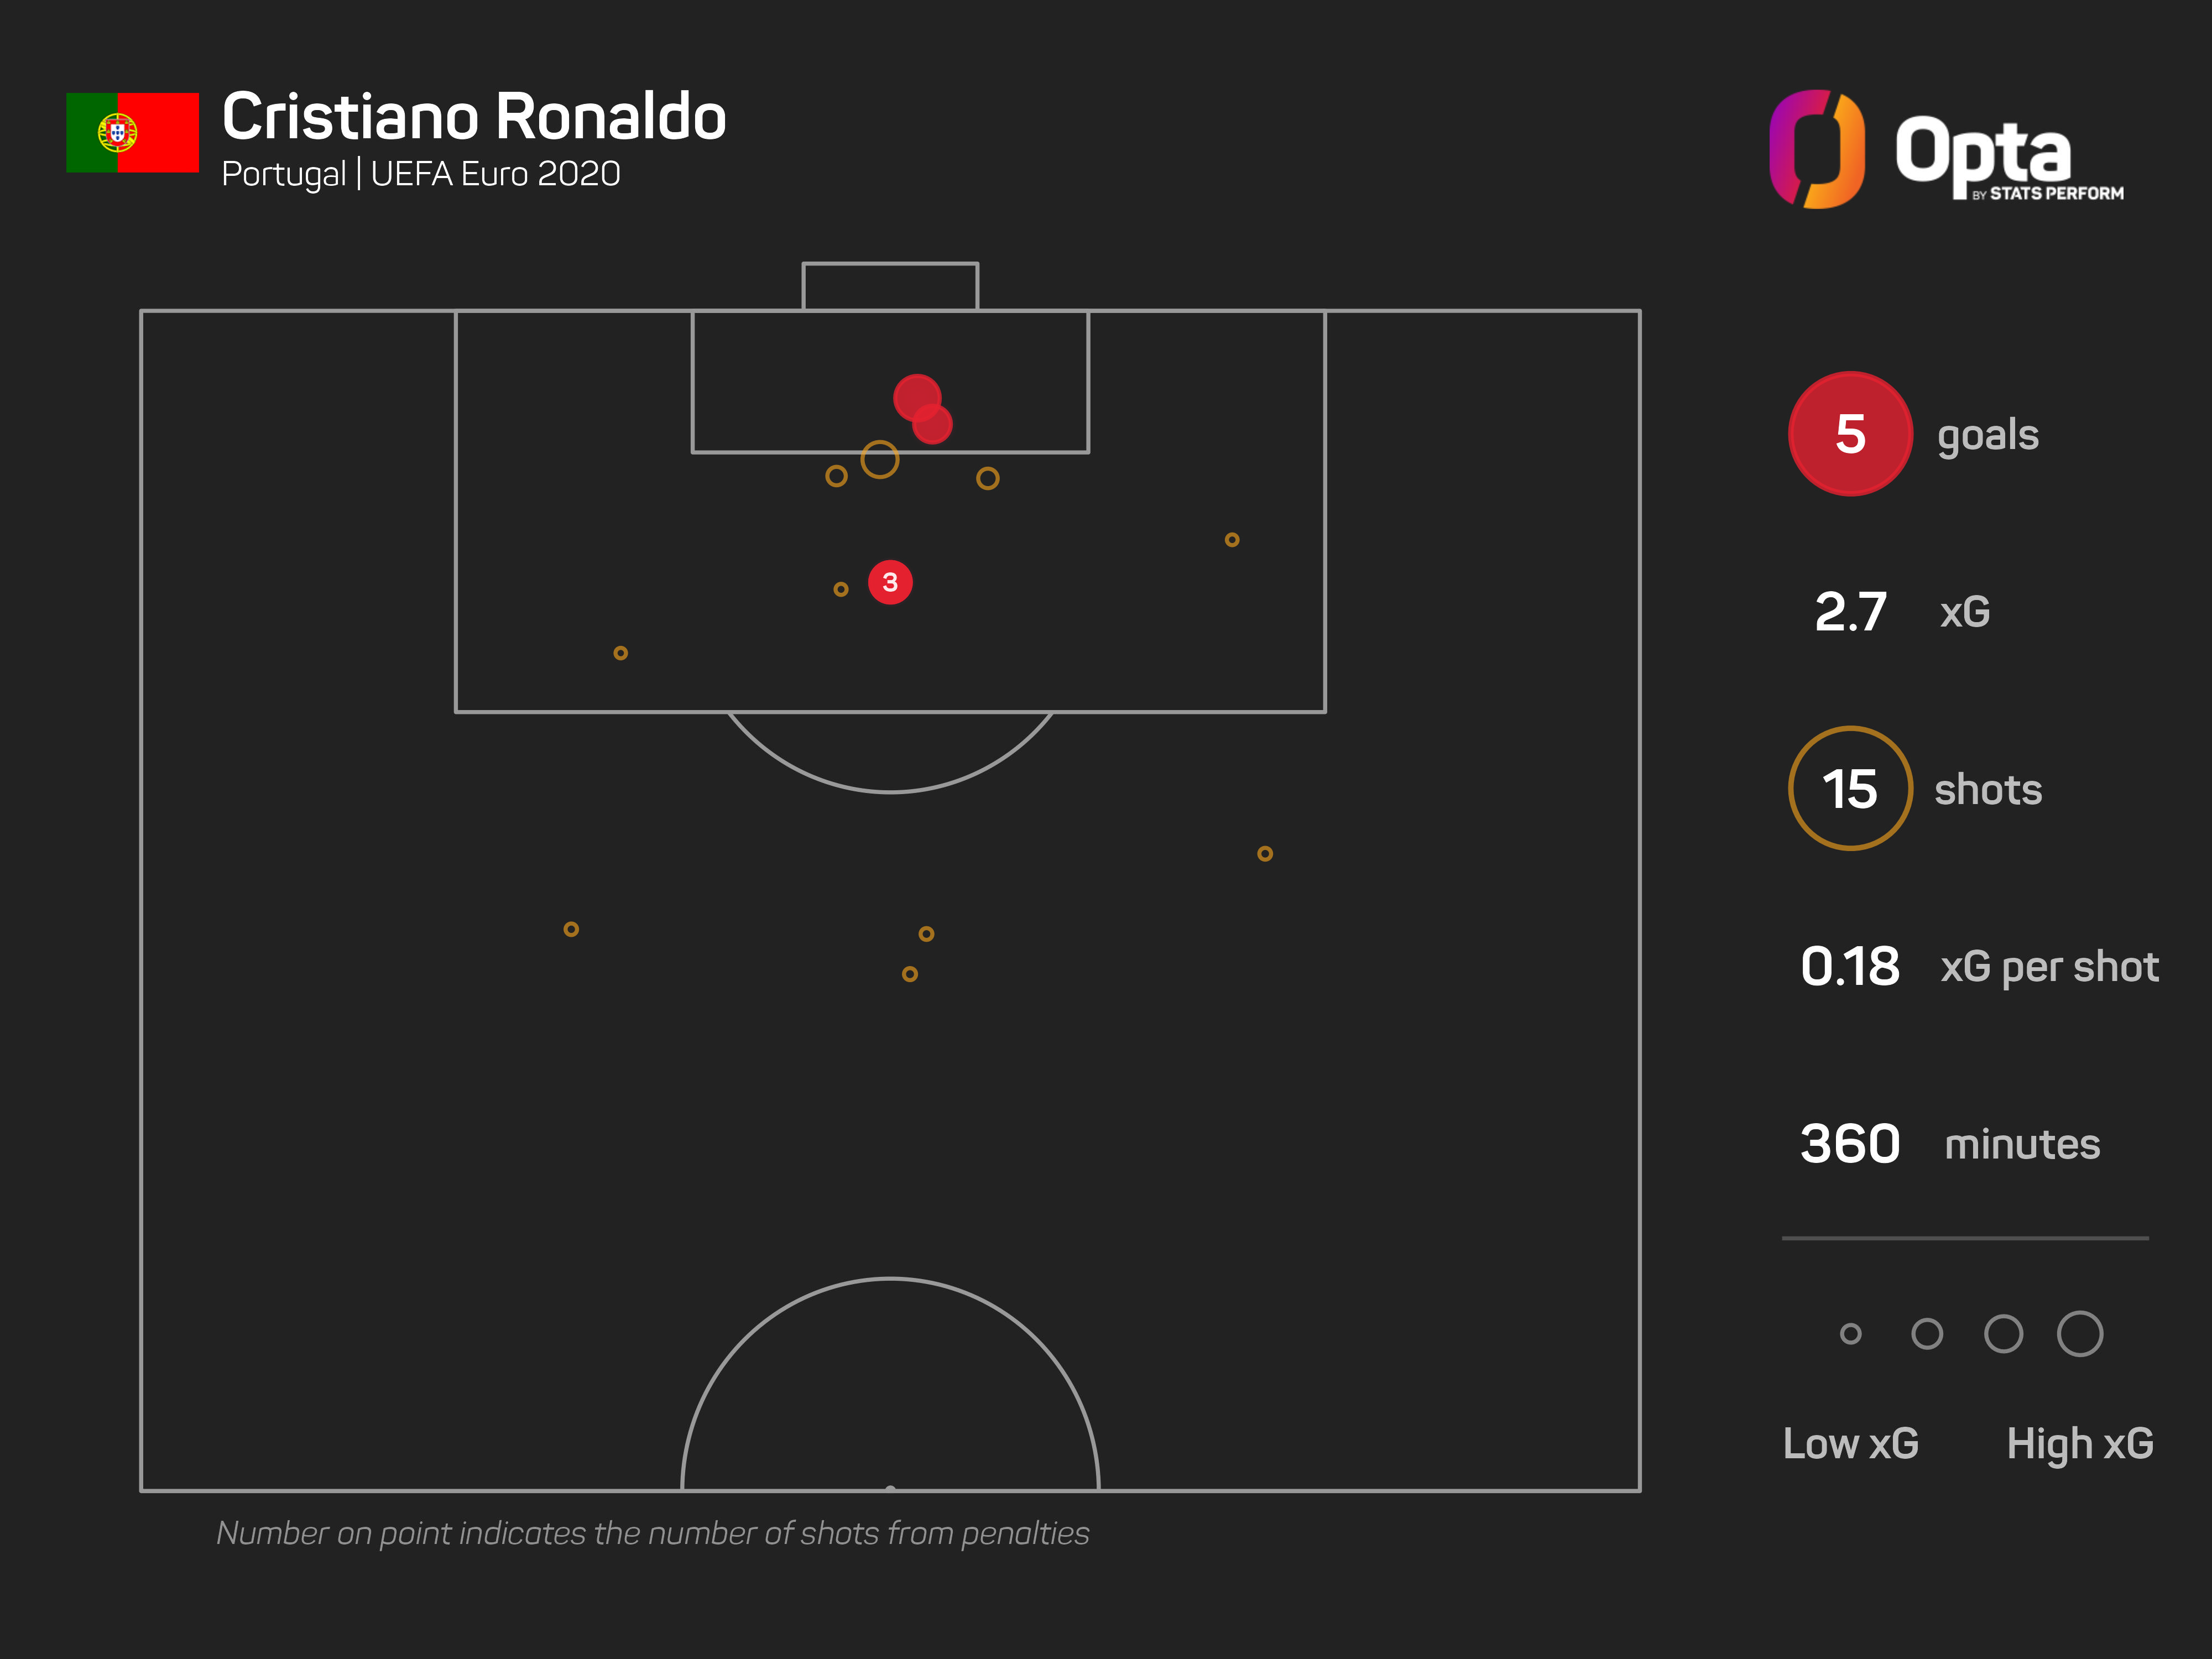Click the small shot marker beside the penalty marker
This screenshot has height=1659, width=2212.
click(x=840, y=589)
